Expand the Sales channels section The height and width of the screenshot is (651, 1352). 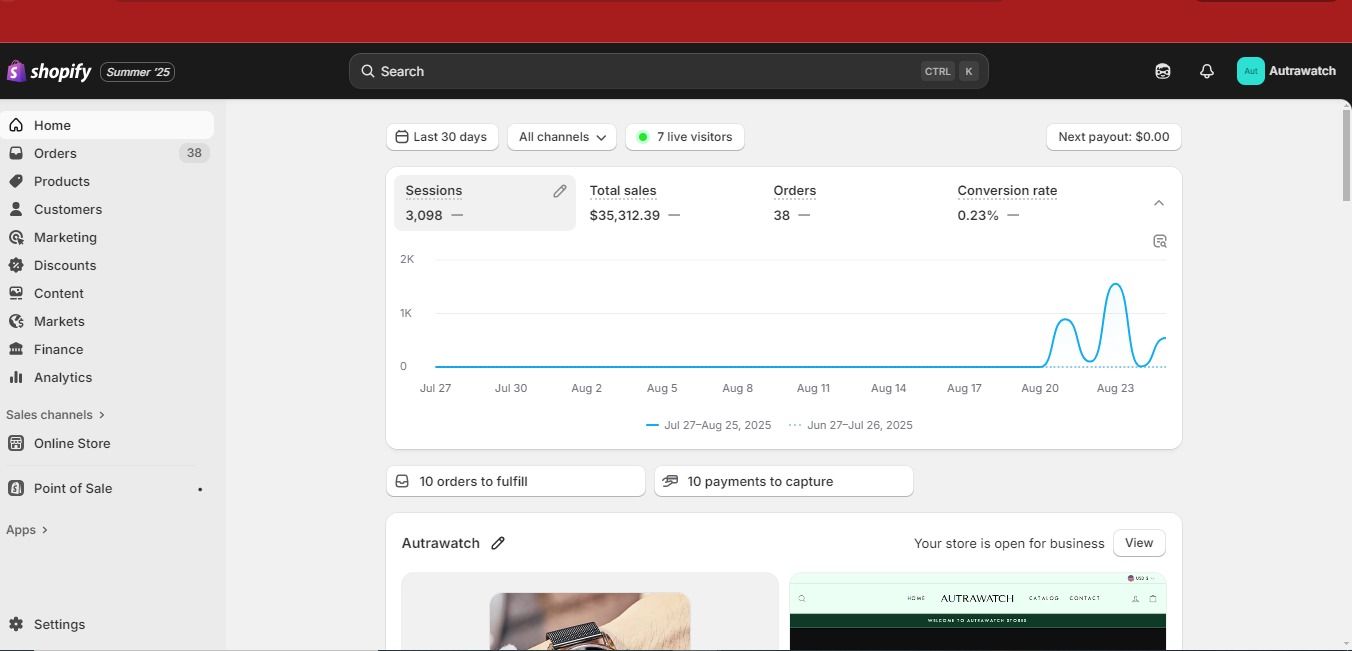click(55, 415)
